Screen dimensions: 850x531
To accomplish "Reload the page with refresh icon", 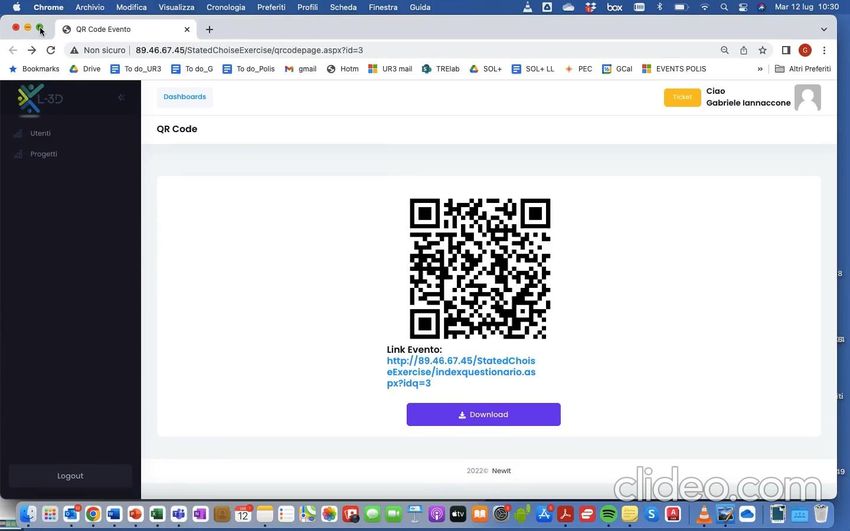I will 50,50.
